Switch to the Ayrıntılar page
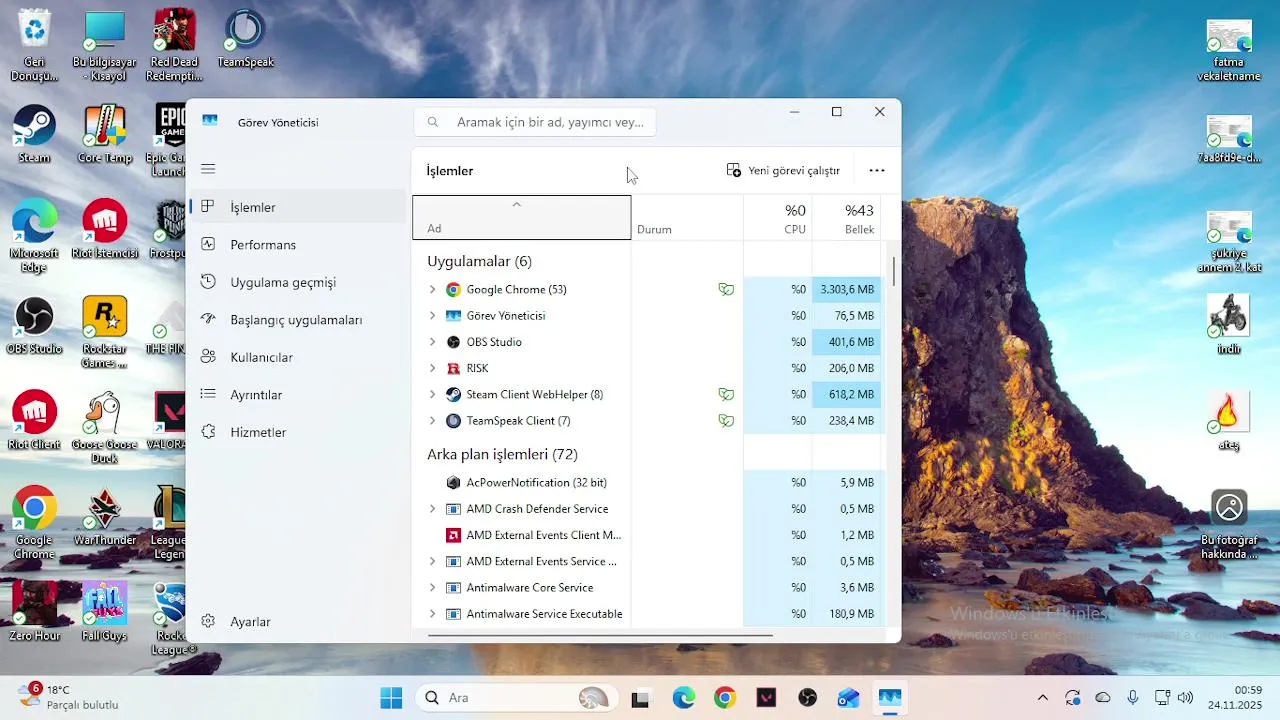This screenshot has height=720, width=1280. click(298, 395)
